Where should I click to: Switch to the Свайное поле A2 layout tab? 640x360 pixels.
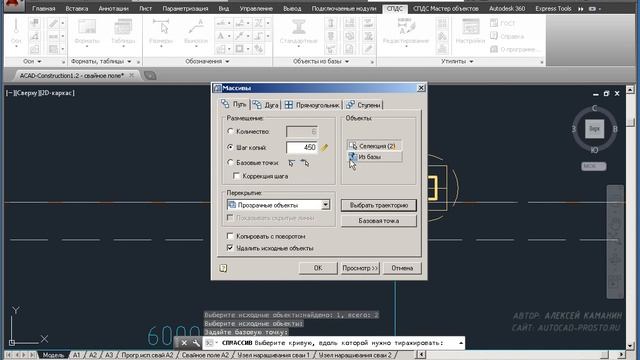pyautogui.click(x=205, y=355)
